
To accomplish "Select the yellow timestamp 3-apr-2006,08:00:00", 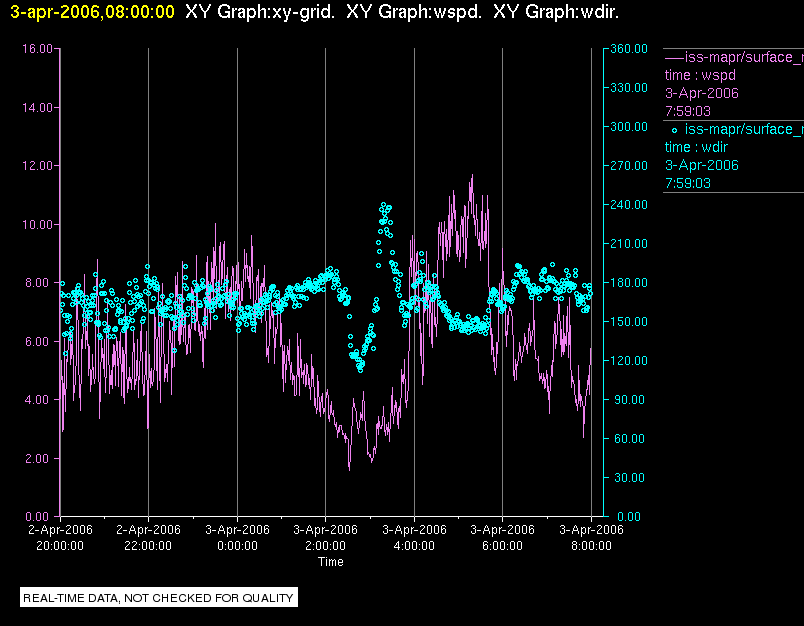I will [92, 12].
